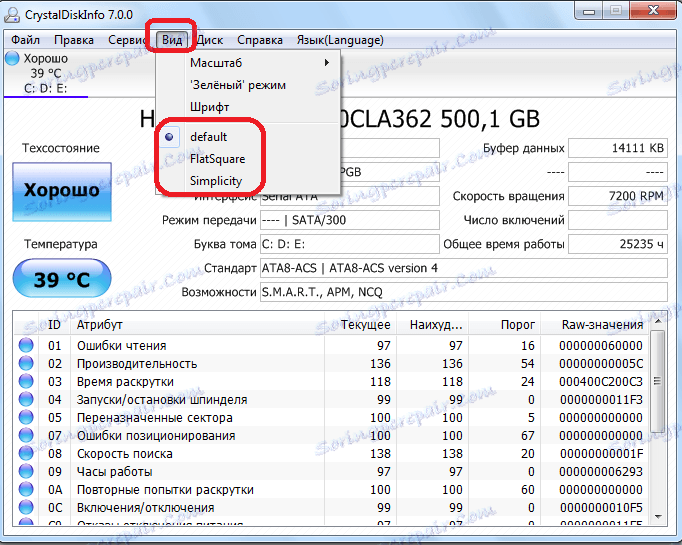Viewport: 682px width, 545px height.
Task: Click the Техсостояние label
Action: coord(61,148)
